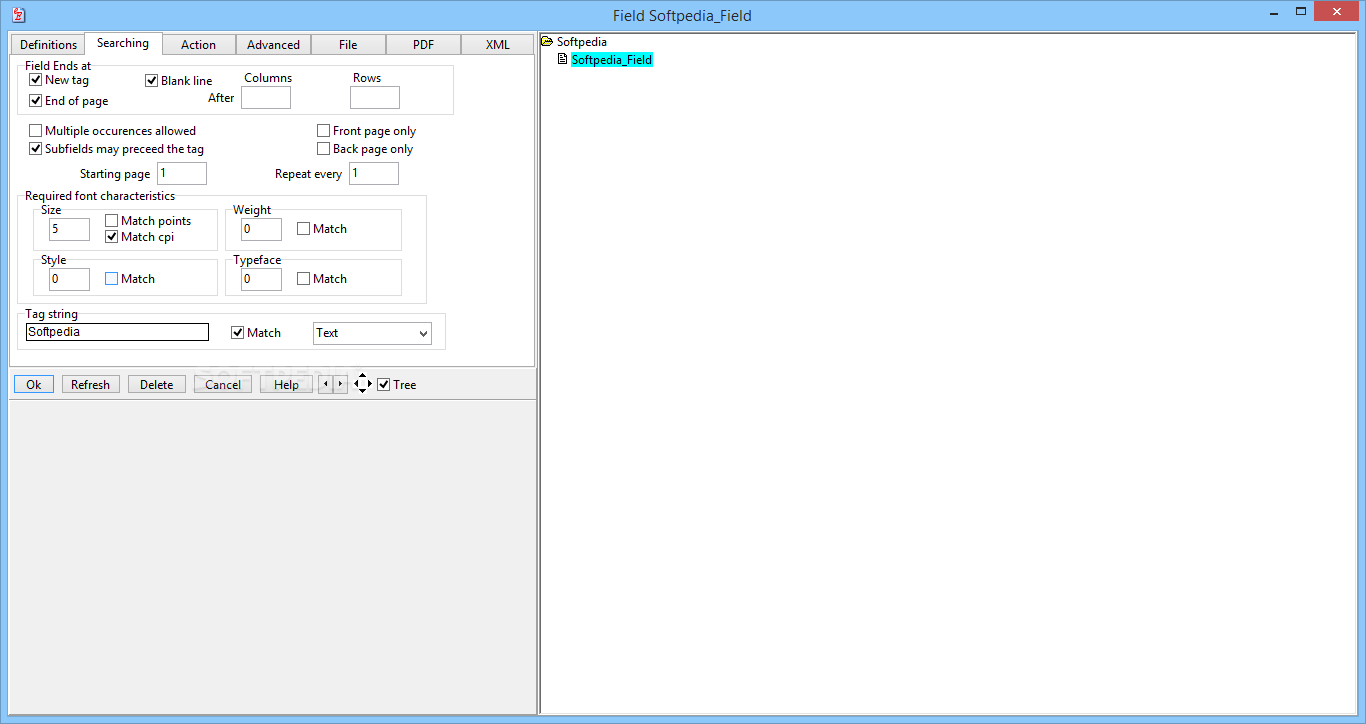Click the Ok button
1366x724 pixels.
click(x=34, y=384)
